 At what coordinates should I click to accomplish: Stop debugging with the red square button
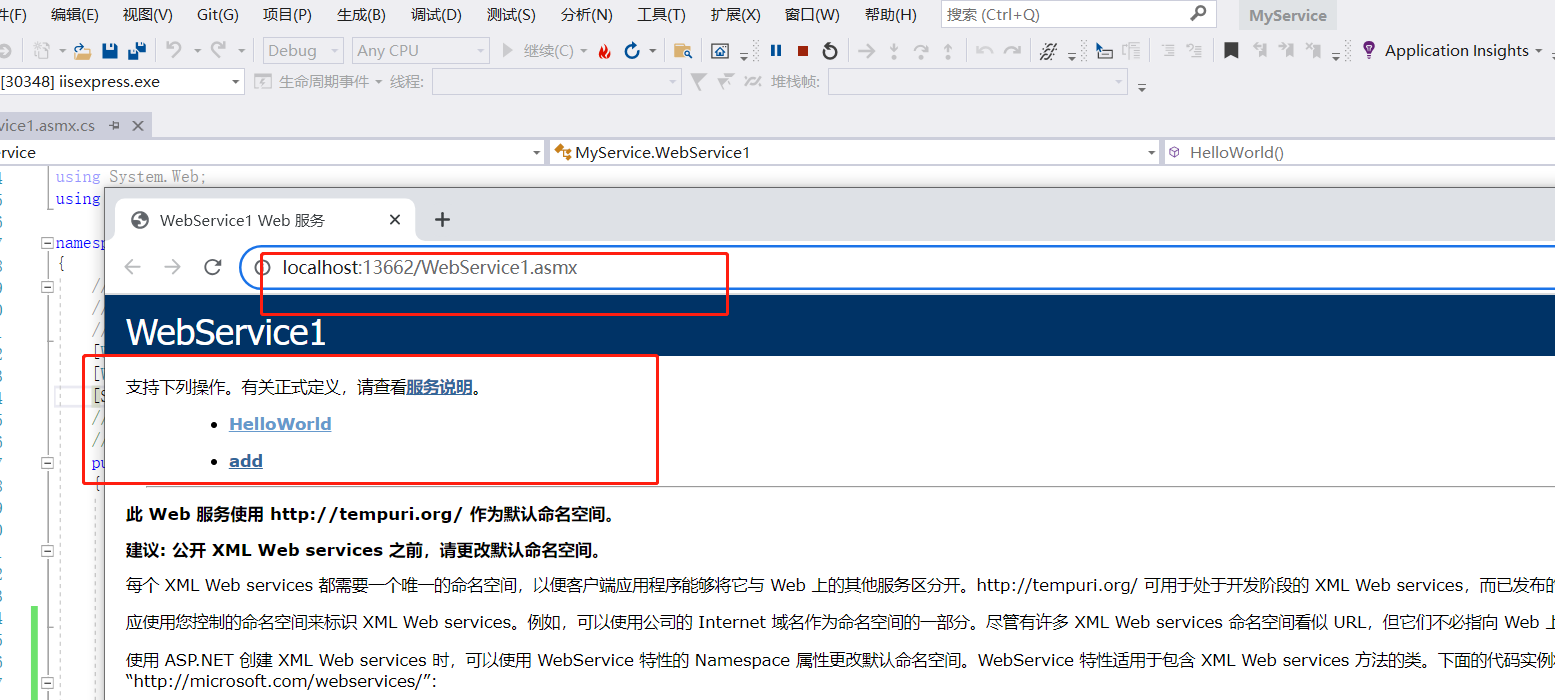803,51
